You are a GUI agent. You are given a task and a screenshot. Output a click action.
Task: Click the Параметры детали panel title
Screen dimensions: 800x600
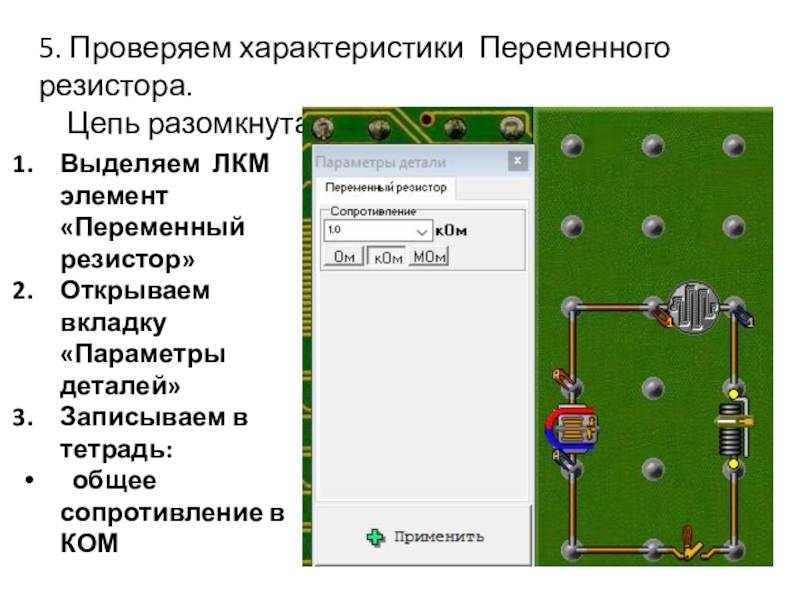(x=381, y=162)
